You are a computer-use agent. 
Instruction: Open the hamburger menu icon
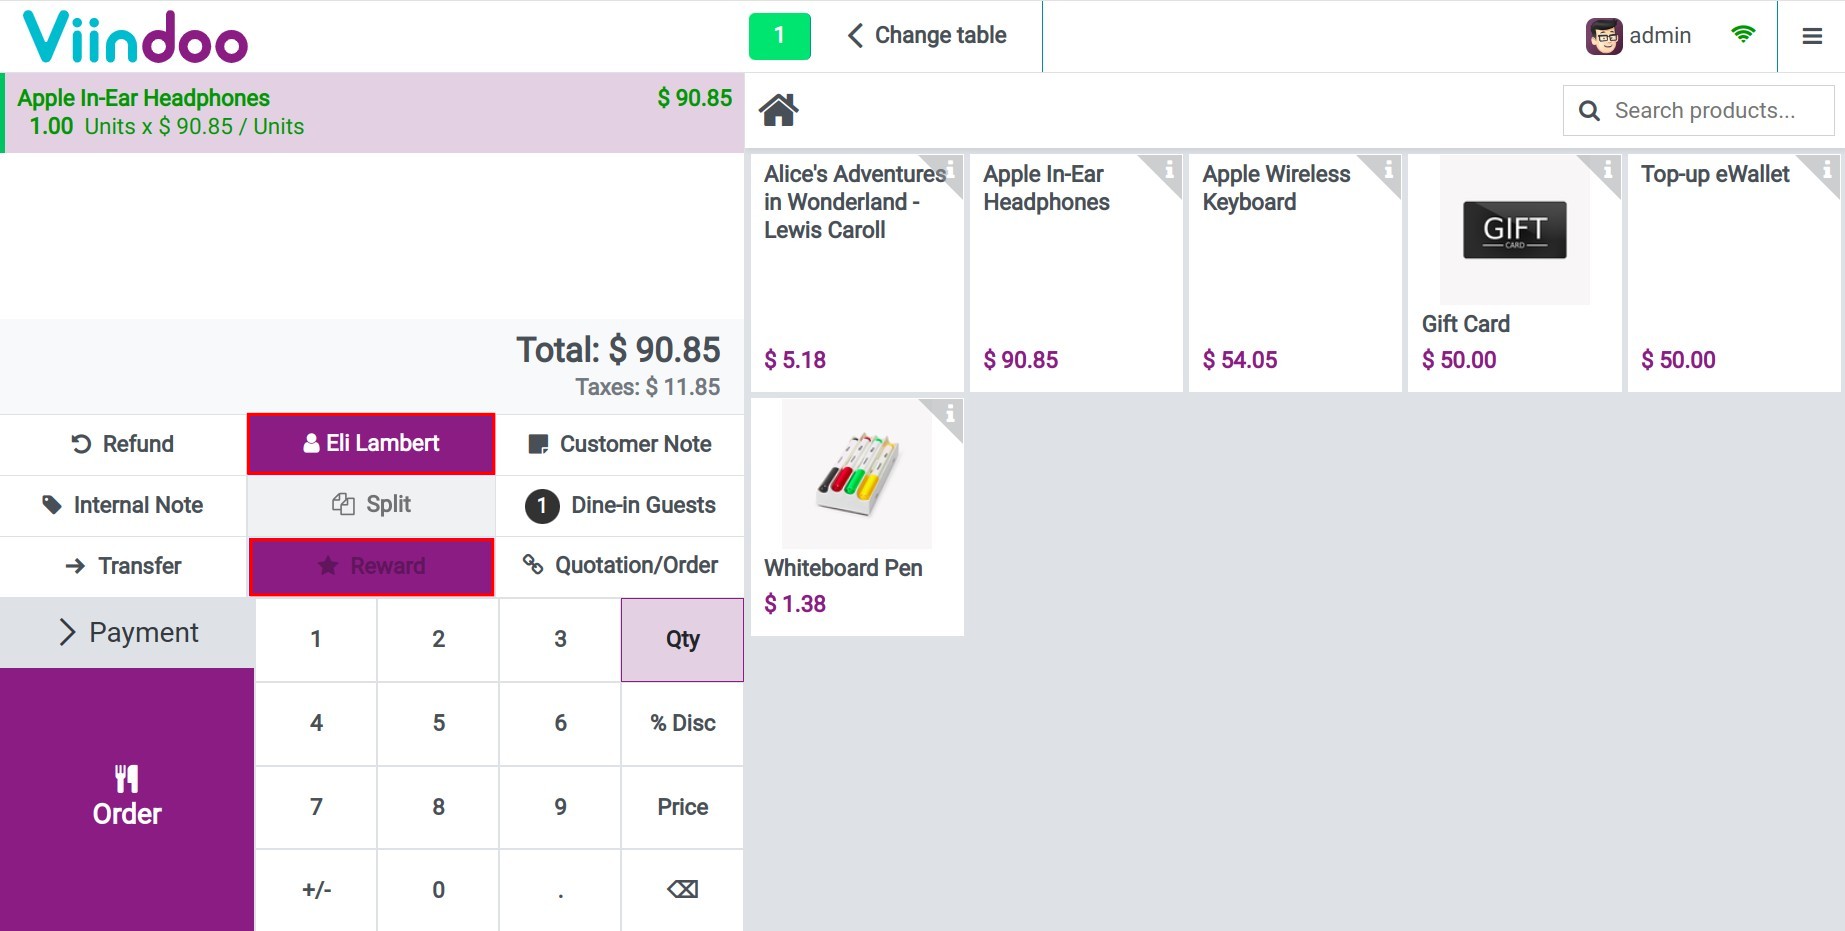pos(1812,36)
